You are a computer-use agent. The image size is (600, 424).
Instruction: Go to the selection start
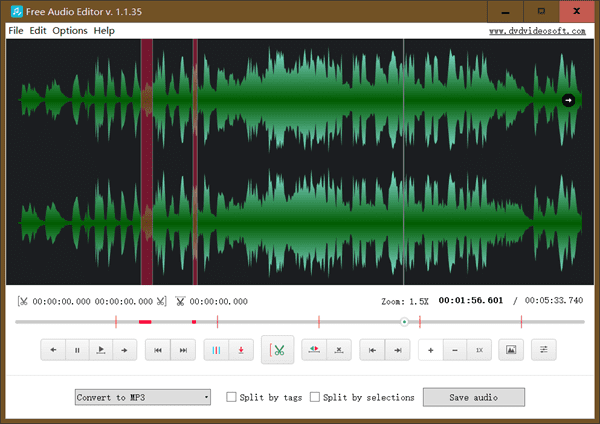372,350
